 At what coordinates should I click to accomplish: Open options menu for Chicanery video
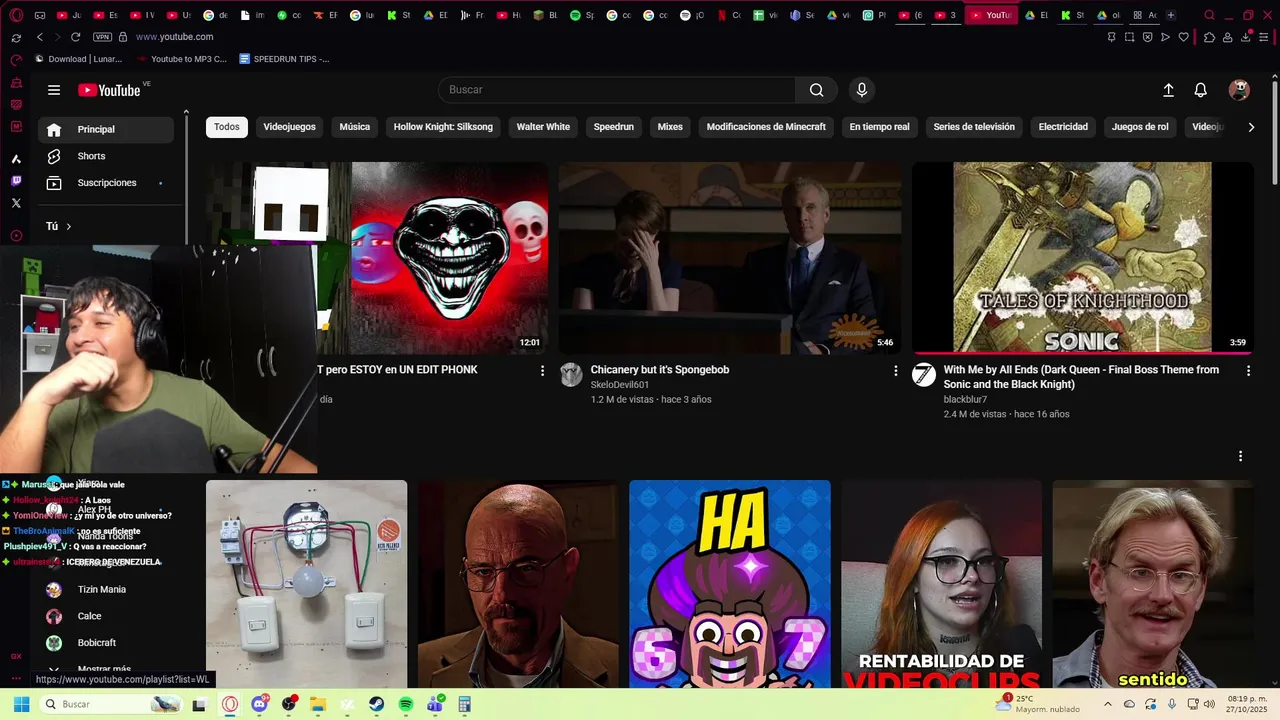(x=895, y=371)
